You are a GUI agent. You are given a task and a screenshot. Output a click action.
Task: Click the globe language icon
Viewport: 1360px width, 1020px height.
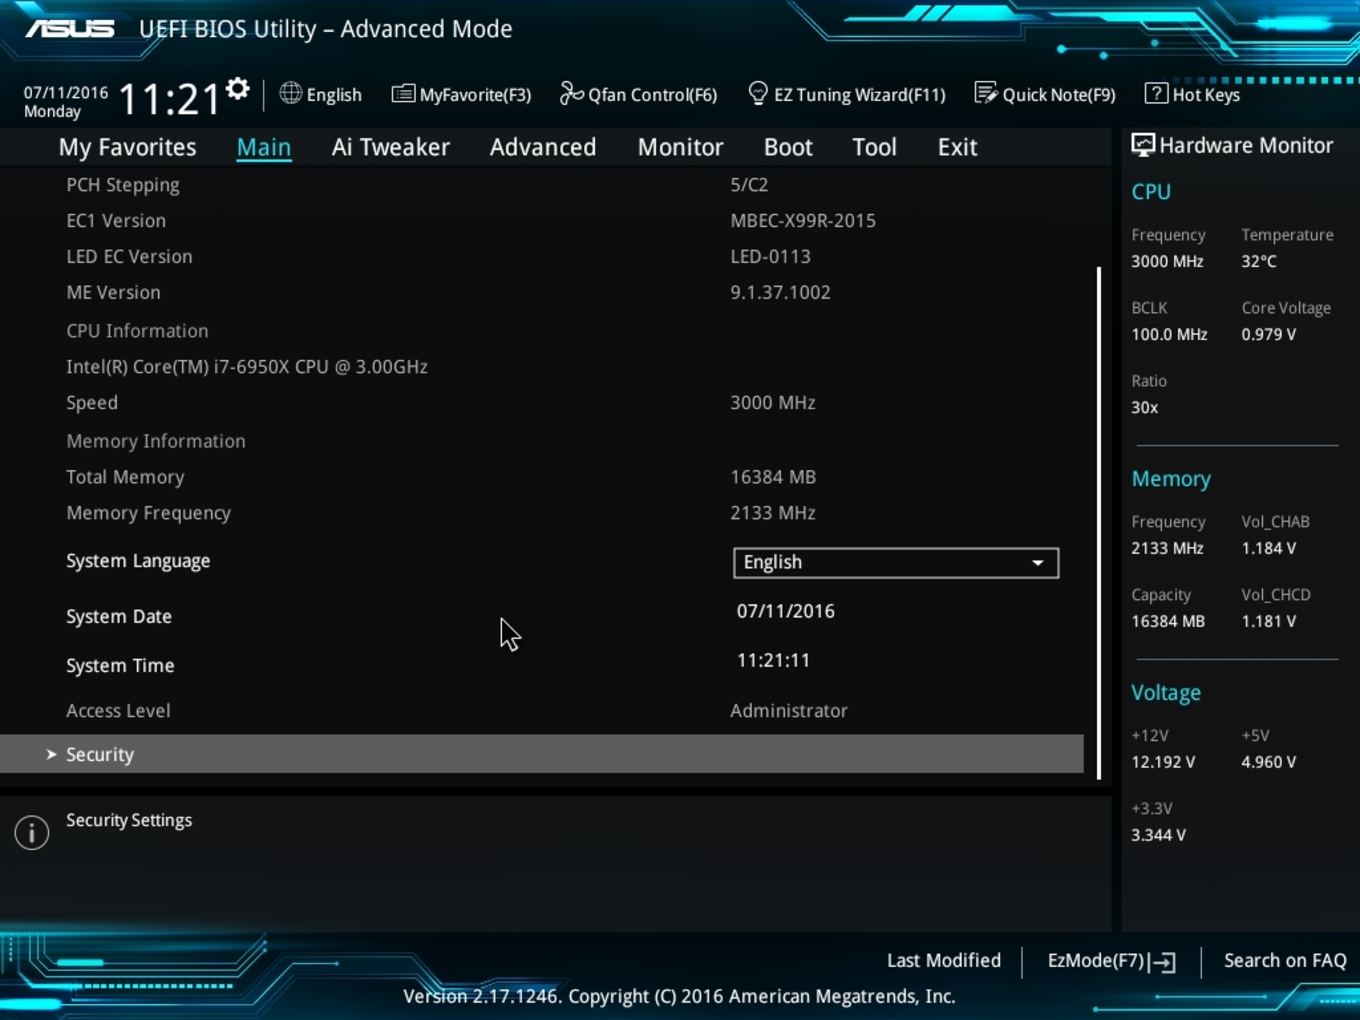(x=290, y=93)
